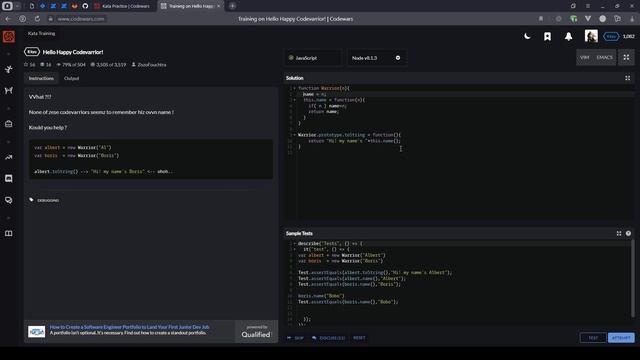Click the Vivaldi menu icon
The image size is (640, 360).
click(7, 6)
